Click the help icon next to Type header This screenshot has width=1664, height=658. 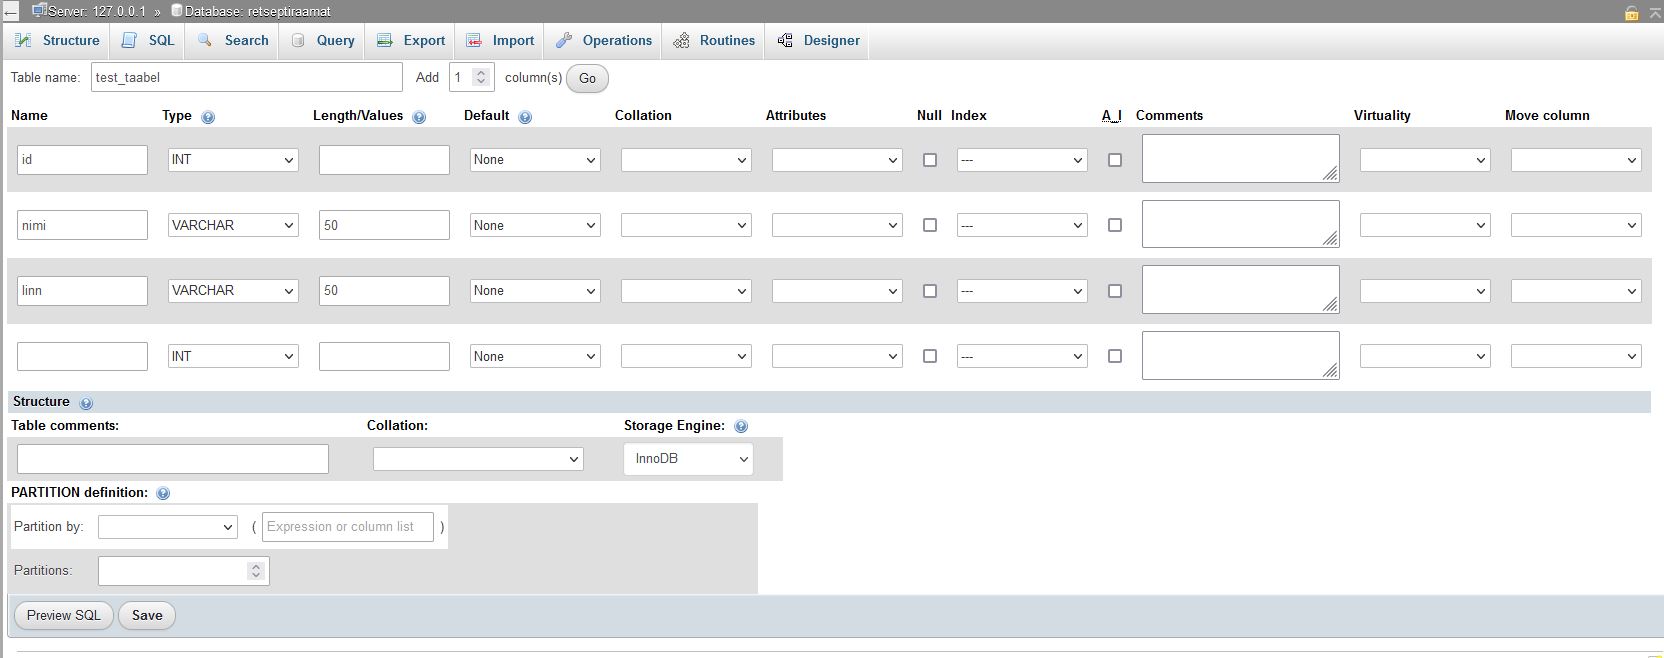(208, 117)
